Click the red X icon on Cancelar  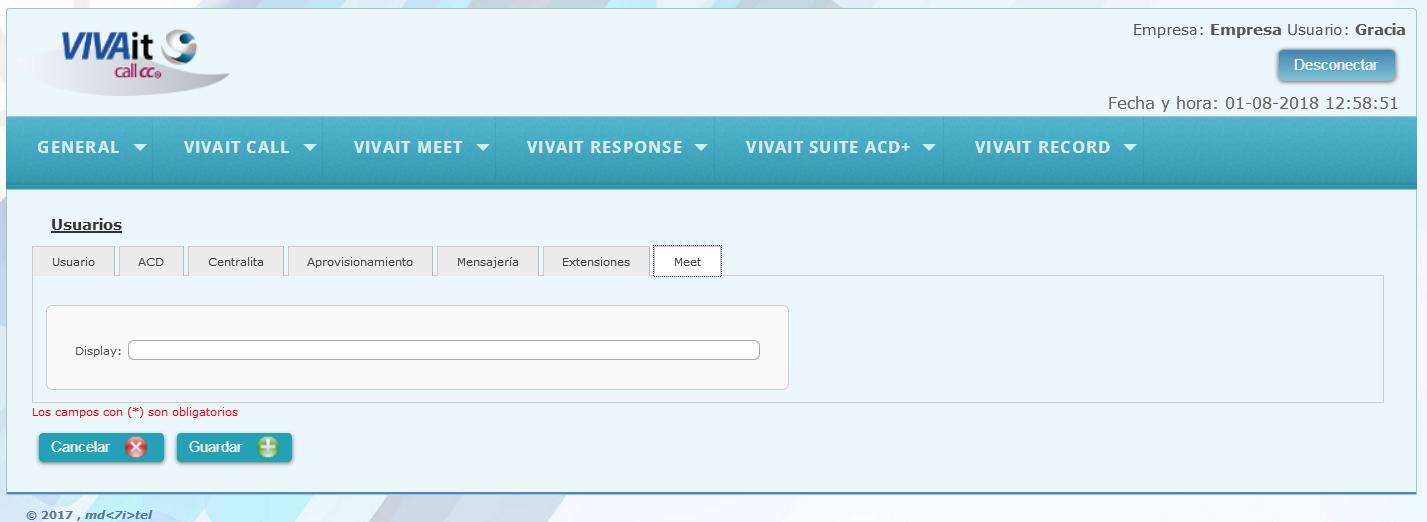tap(136, 448)
